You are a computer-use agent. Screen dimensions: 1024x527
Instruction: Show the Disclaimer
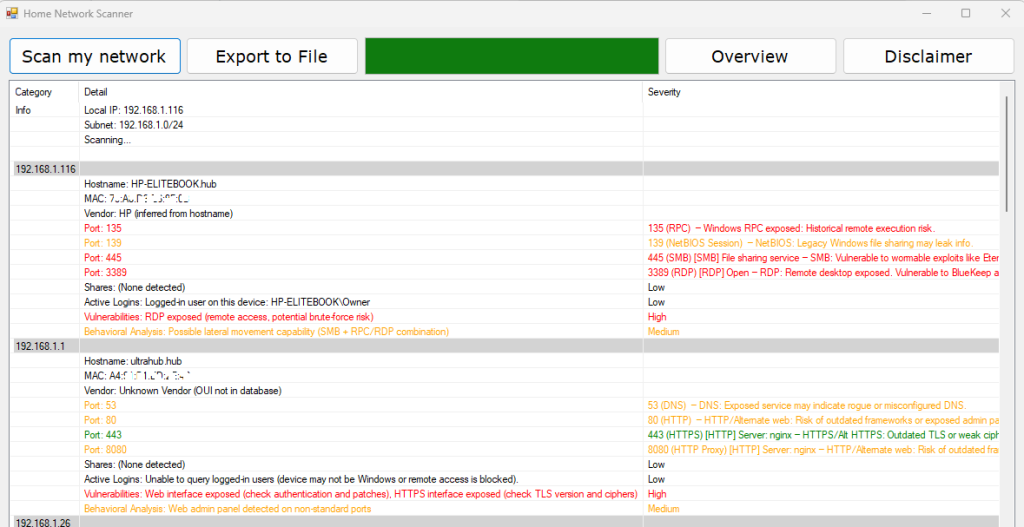(x=928, y=56)
